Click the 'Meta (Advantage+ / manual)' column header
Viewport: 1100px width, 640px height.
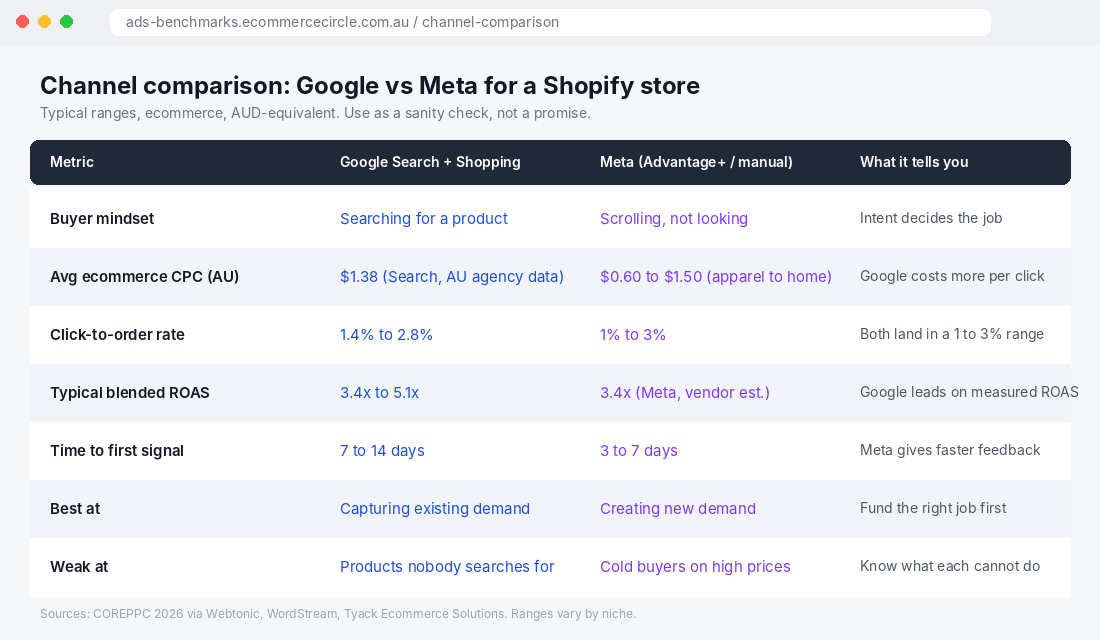[696, 162]
